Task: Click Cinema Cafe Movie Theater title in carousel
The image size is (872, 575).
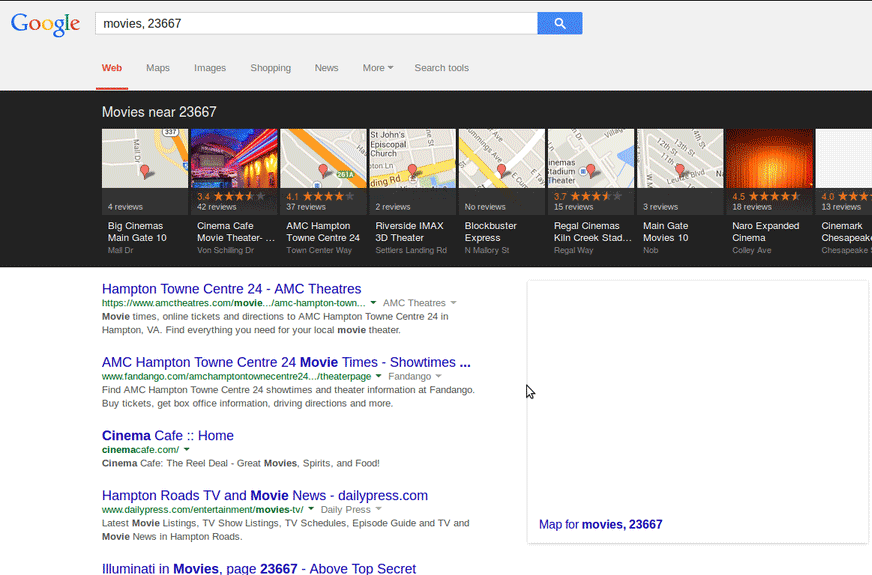Action: coord(236,232)
